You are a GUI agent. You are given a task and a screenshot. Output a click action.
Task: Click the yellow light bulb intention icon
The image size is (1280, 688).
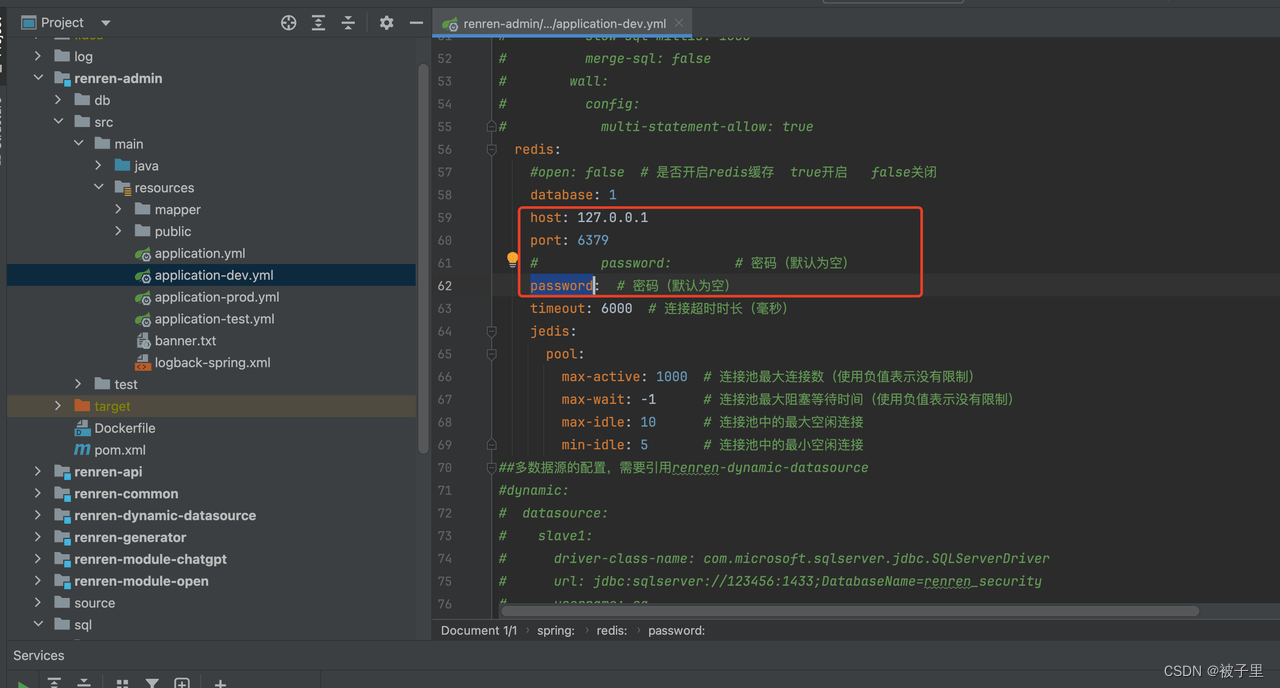513,260
